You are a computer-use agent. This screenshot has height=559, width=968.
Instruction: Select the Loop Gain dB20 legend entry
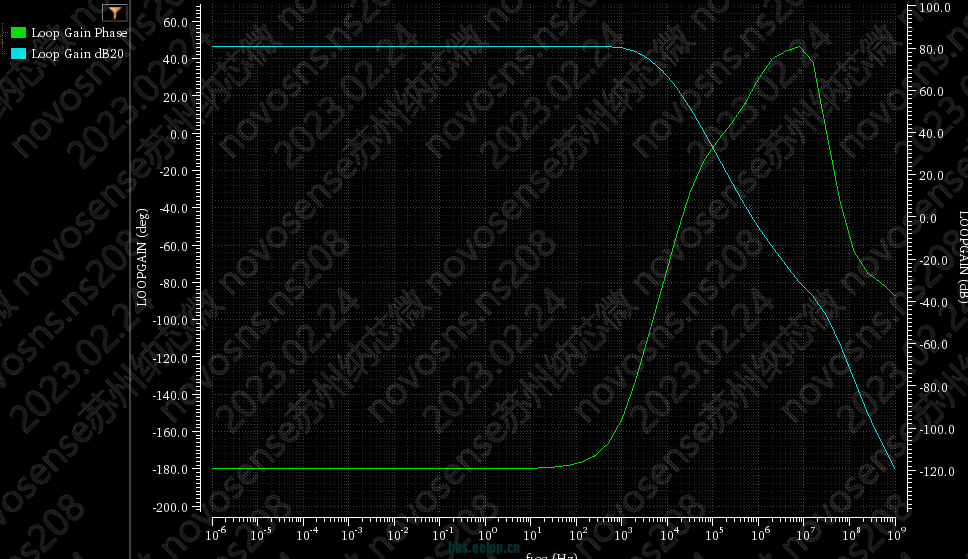tap(77, 54)
